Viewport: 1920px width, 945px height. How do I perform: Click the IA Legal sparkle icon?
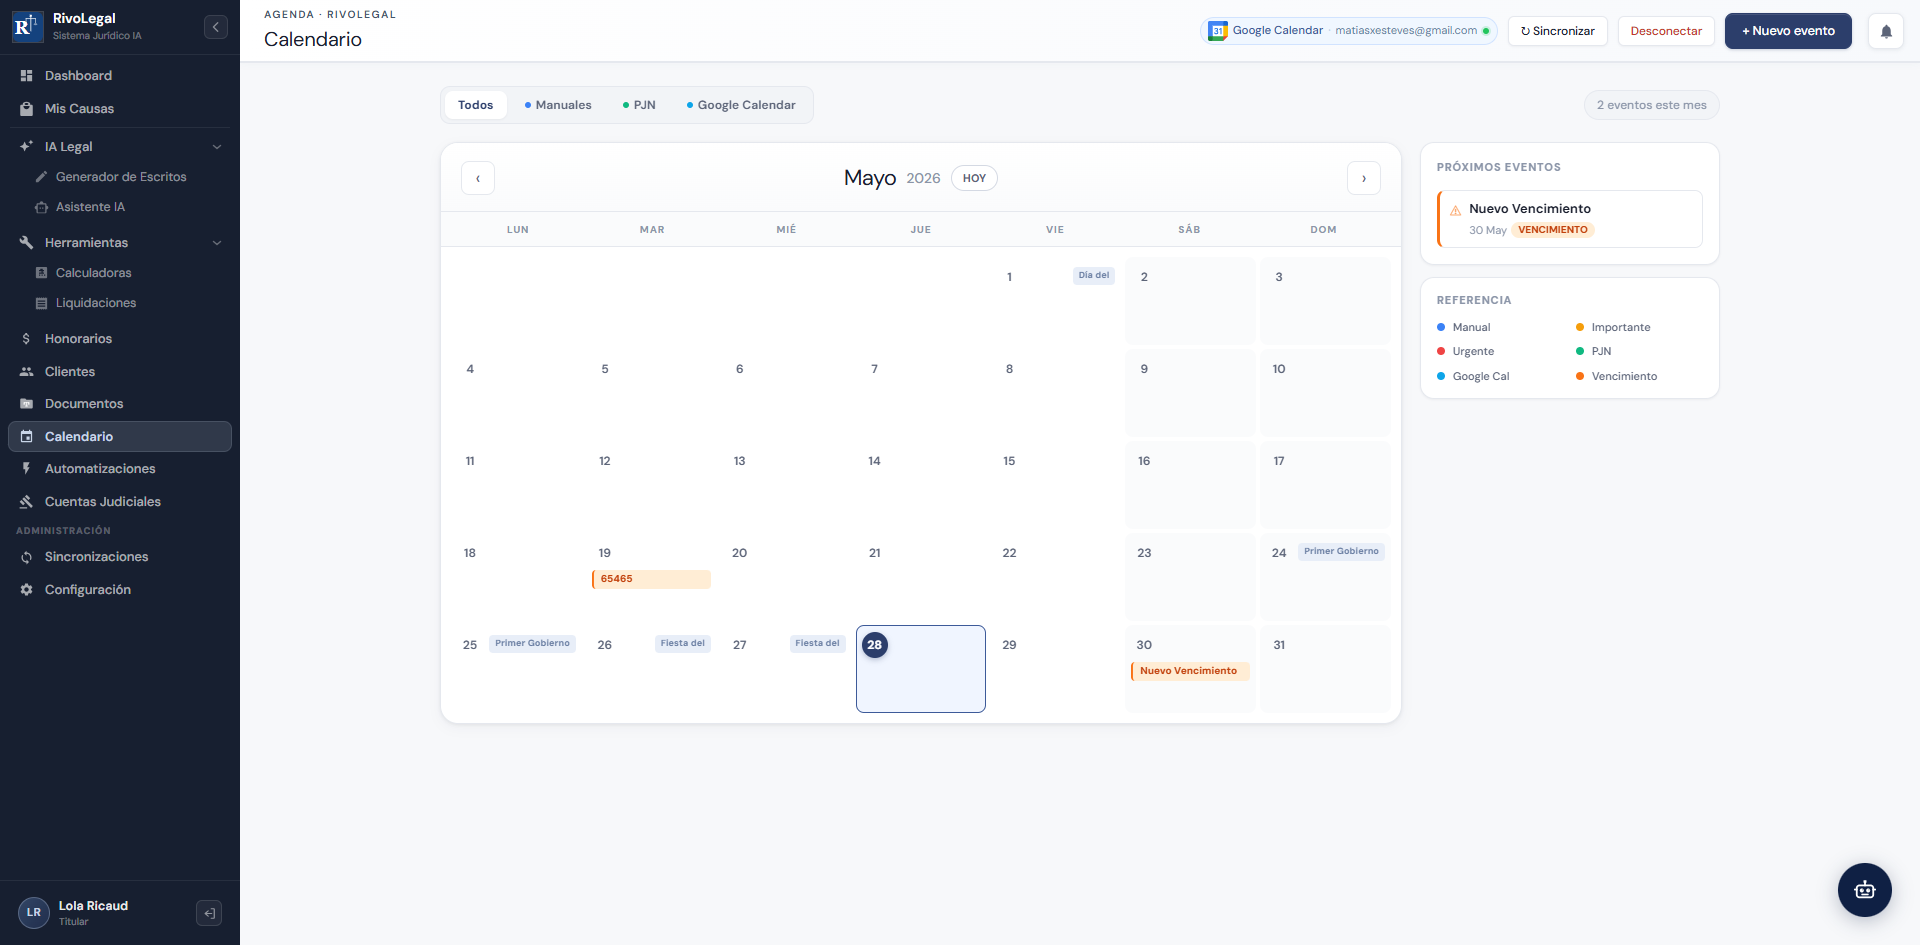point(27,146)
